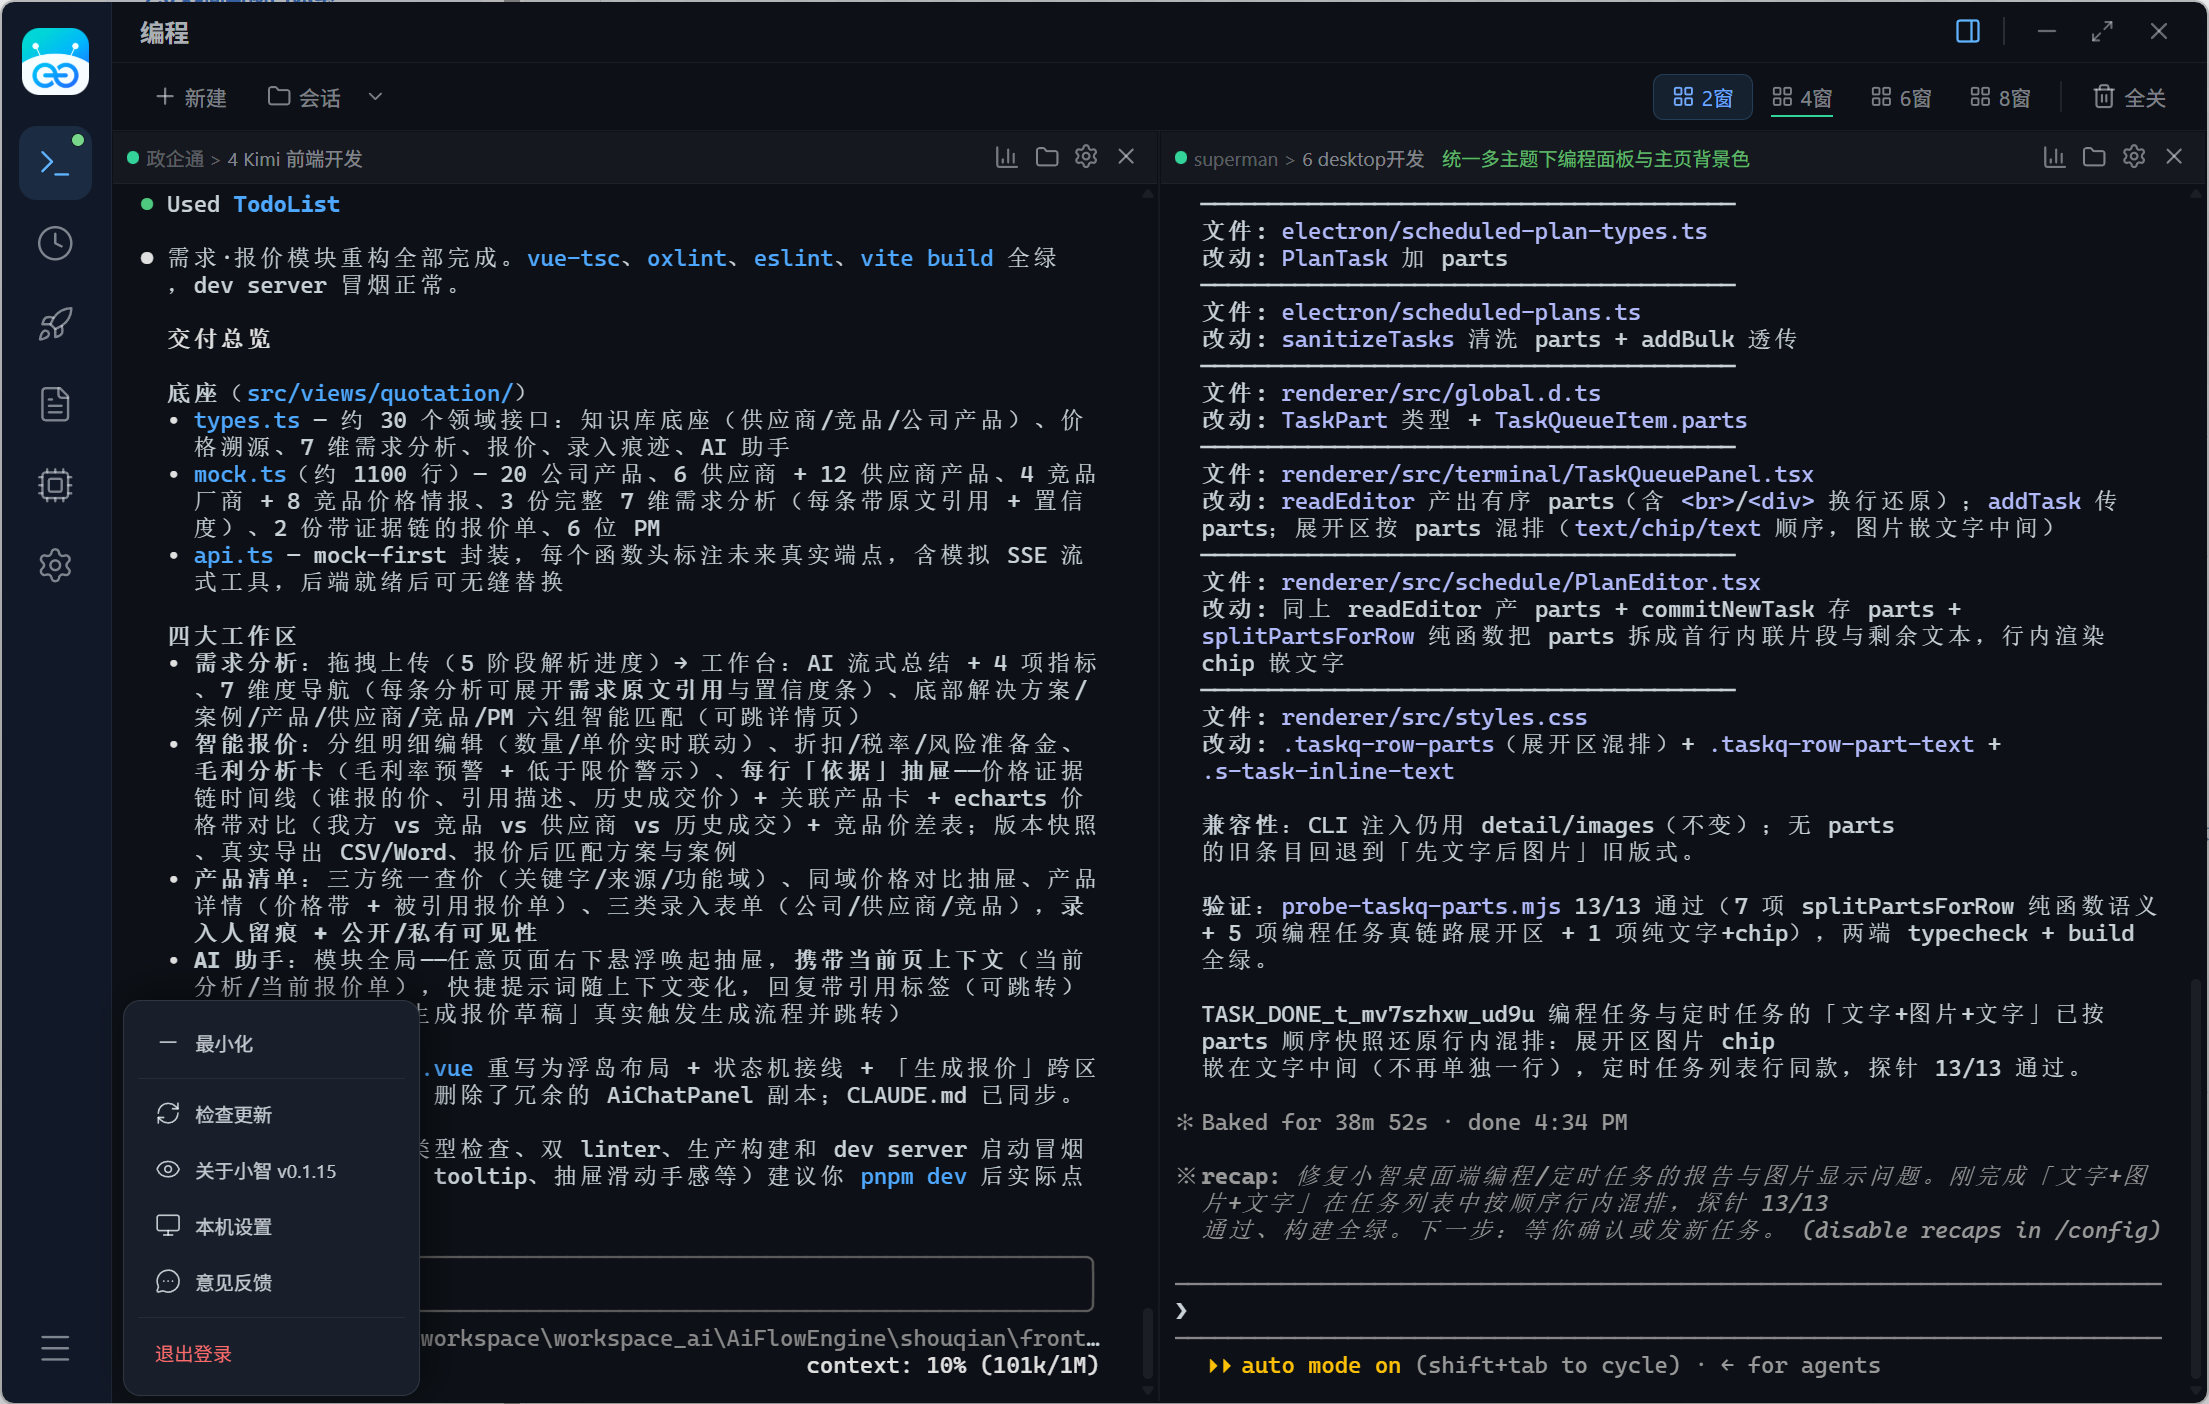The image size is (2209, 1404).
Task: Open settings gear in superman pane header
Action: tap(2134, 157)
